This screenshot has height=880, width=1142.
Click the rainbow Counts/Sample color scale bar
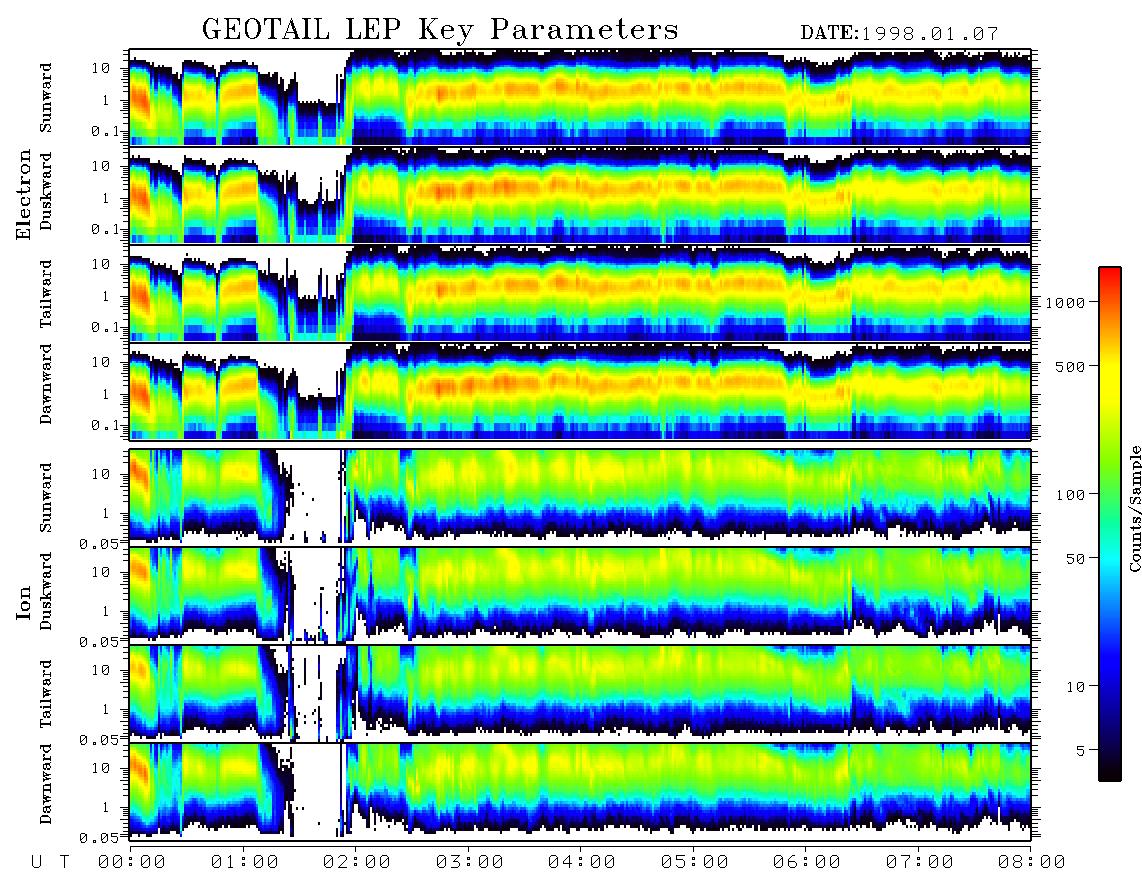tap(1110, 524)
